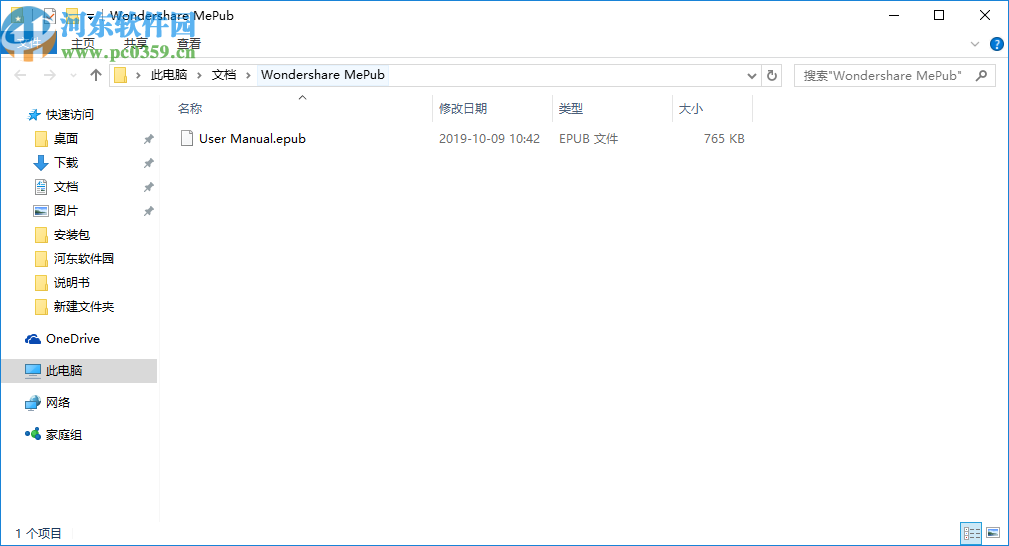Open the Help question mark icon
Screen dimensions: 1009x546
(997, 44)
